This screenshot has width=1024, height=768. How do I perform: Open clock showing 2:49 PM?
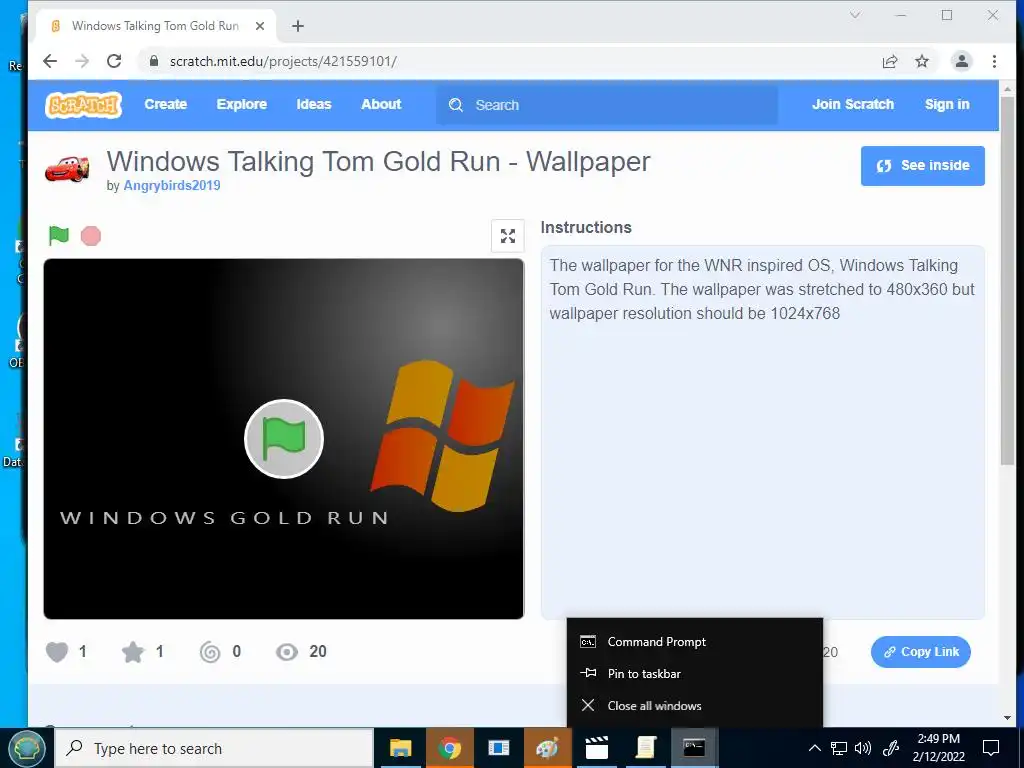click(938, 748)
